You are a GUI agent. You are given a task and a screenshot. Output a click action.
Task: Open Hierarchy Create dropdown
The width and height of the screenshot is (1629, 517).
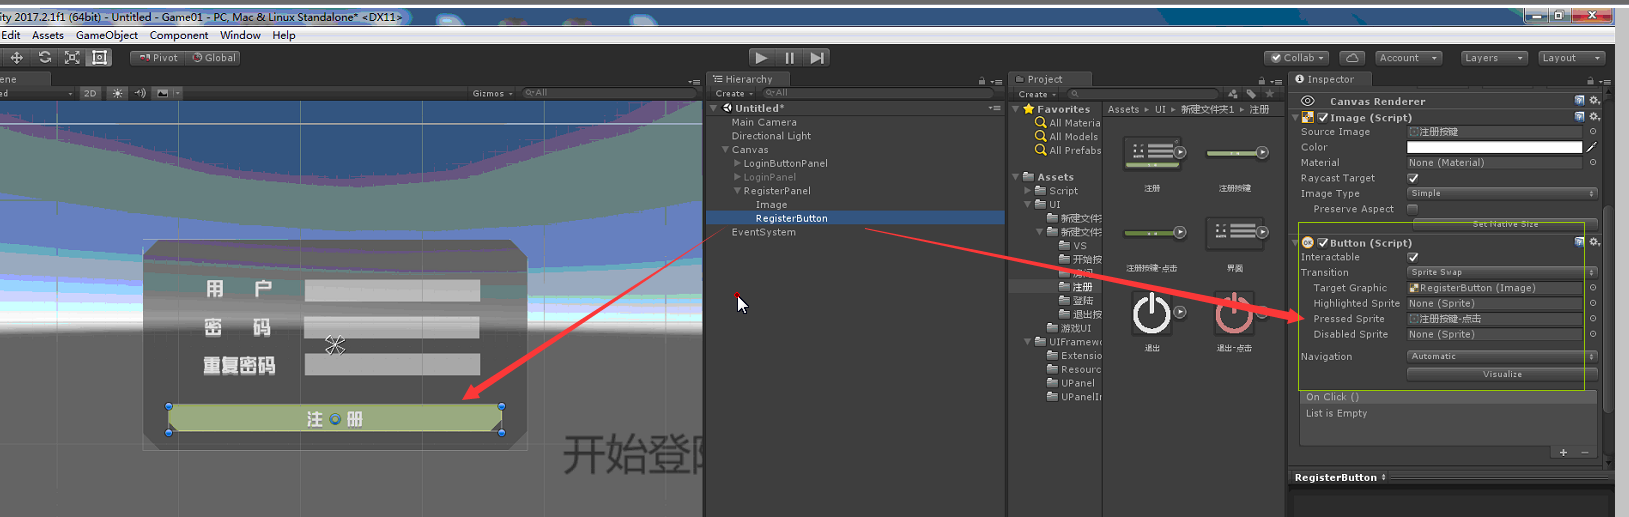click(734, 94)
